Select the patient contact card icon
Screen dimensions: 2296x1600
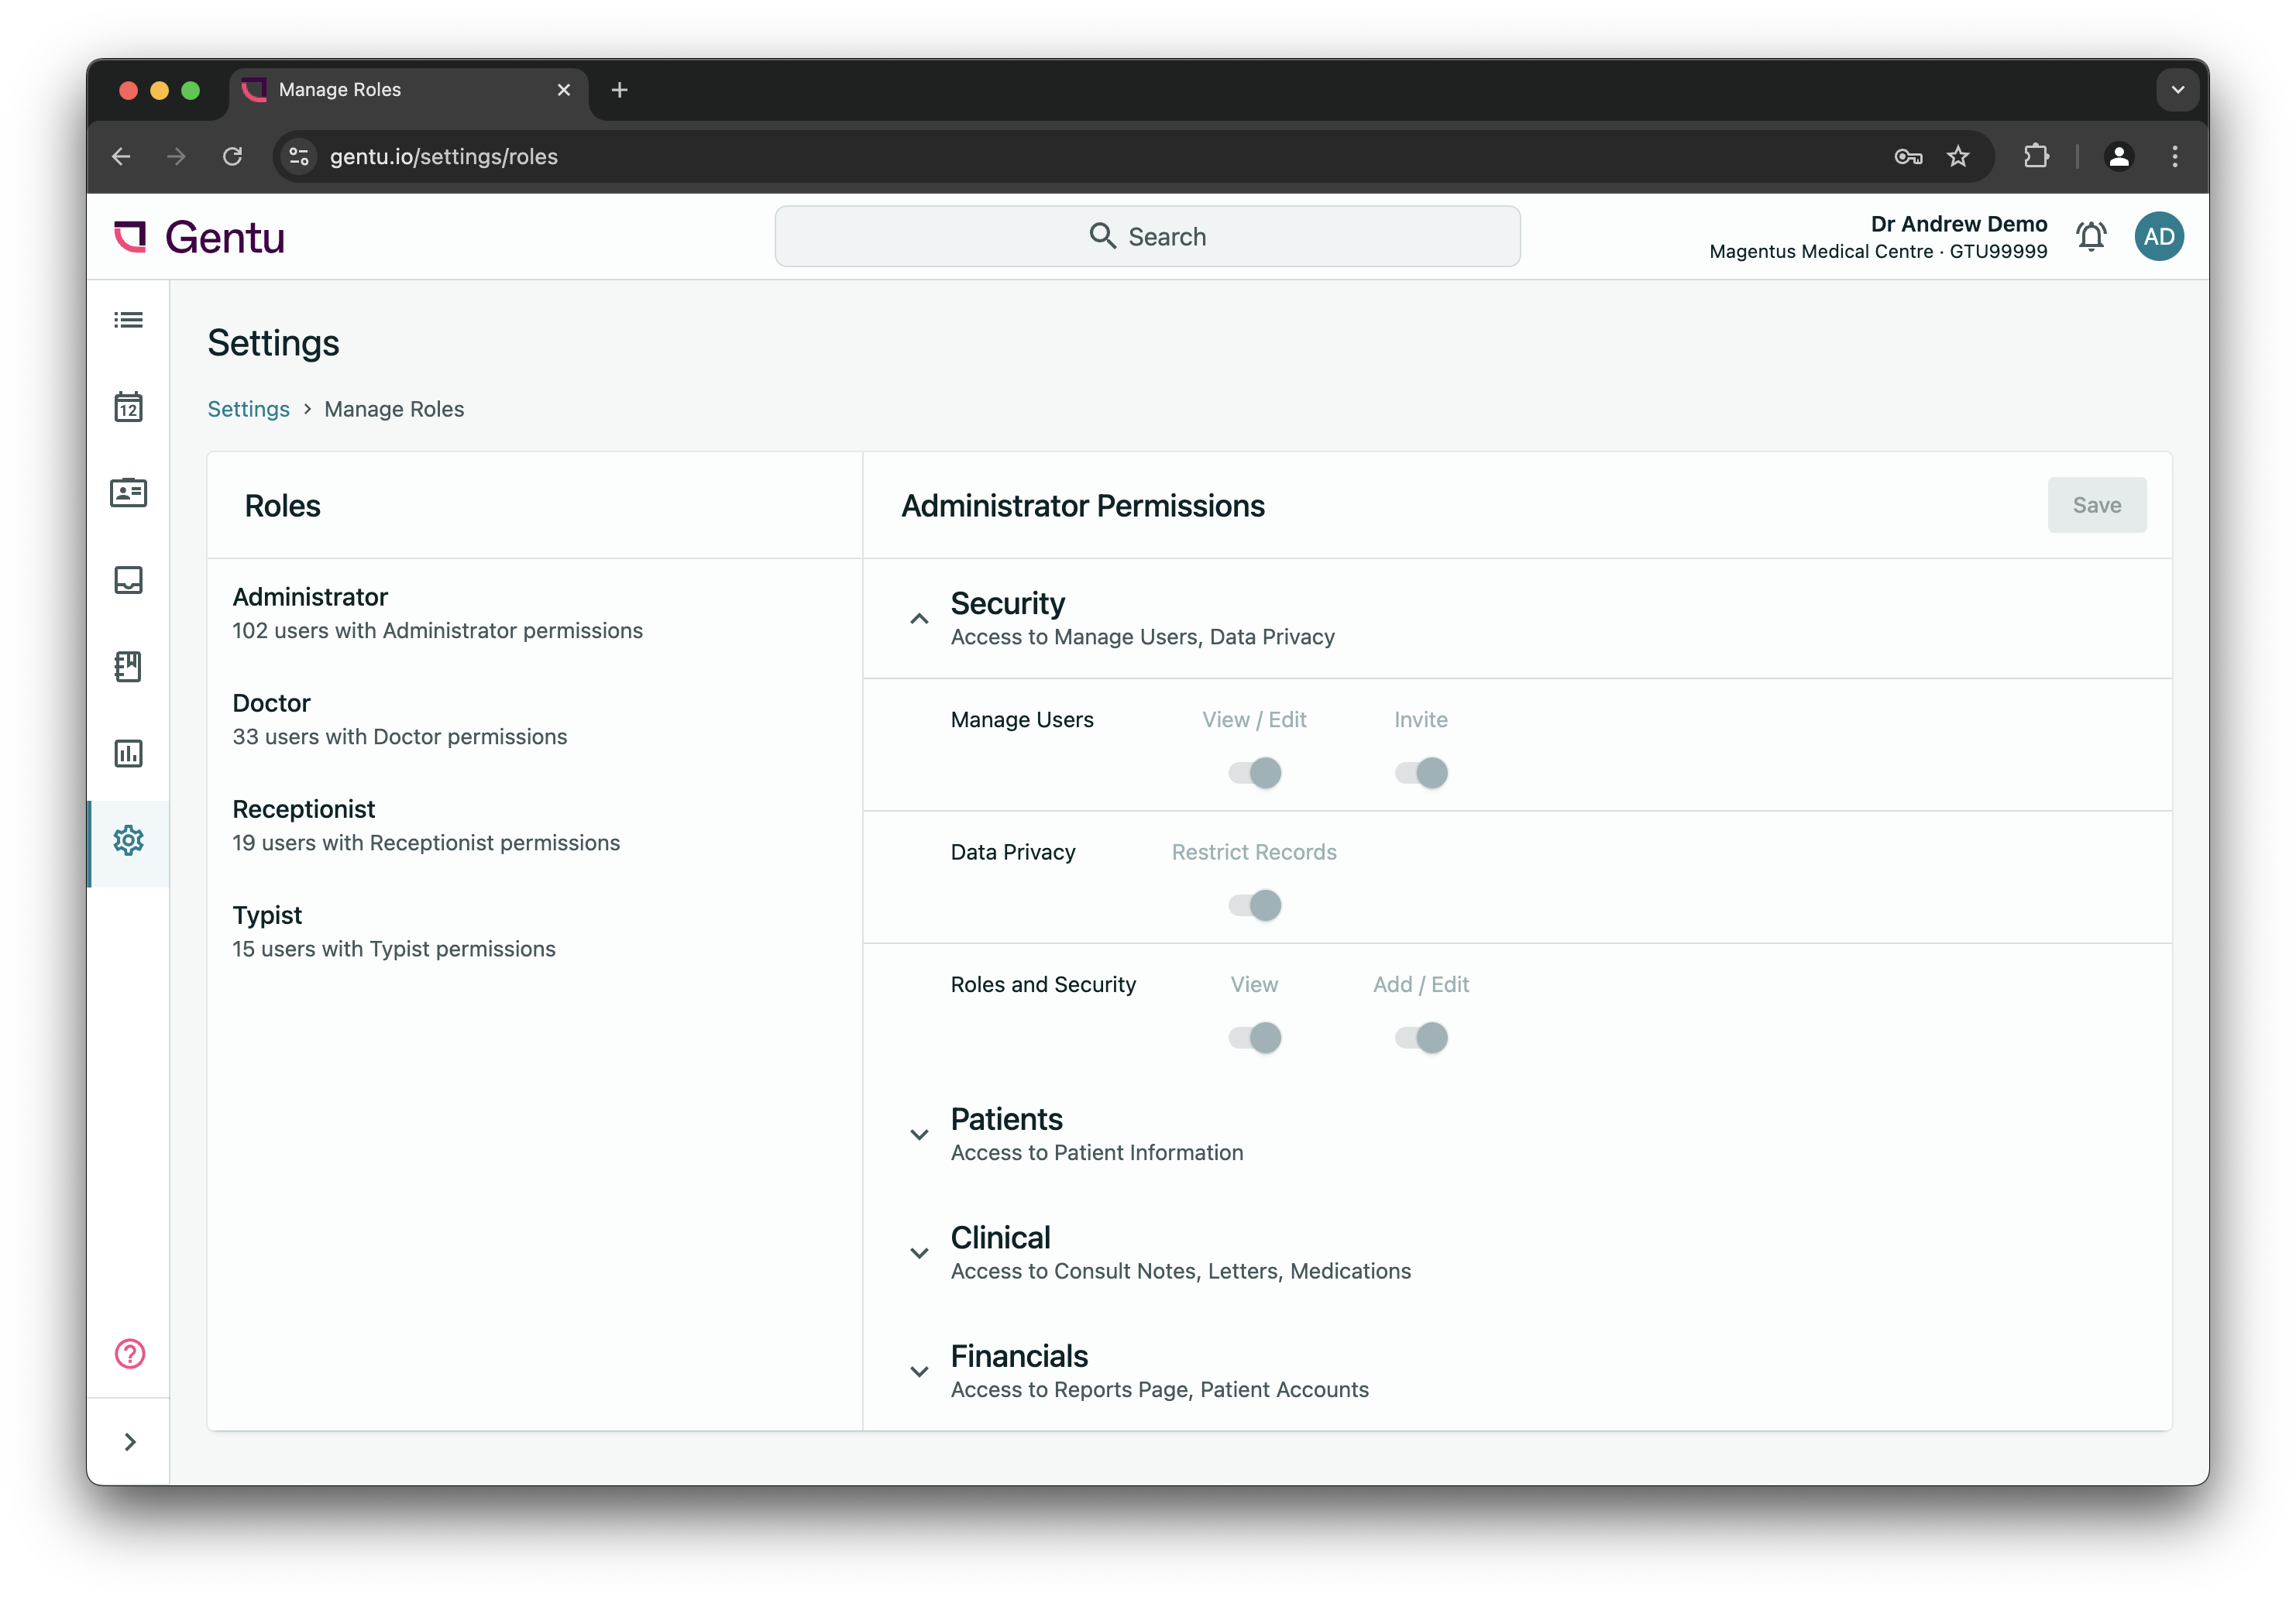coord(129,493)
